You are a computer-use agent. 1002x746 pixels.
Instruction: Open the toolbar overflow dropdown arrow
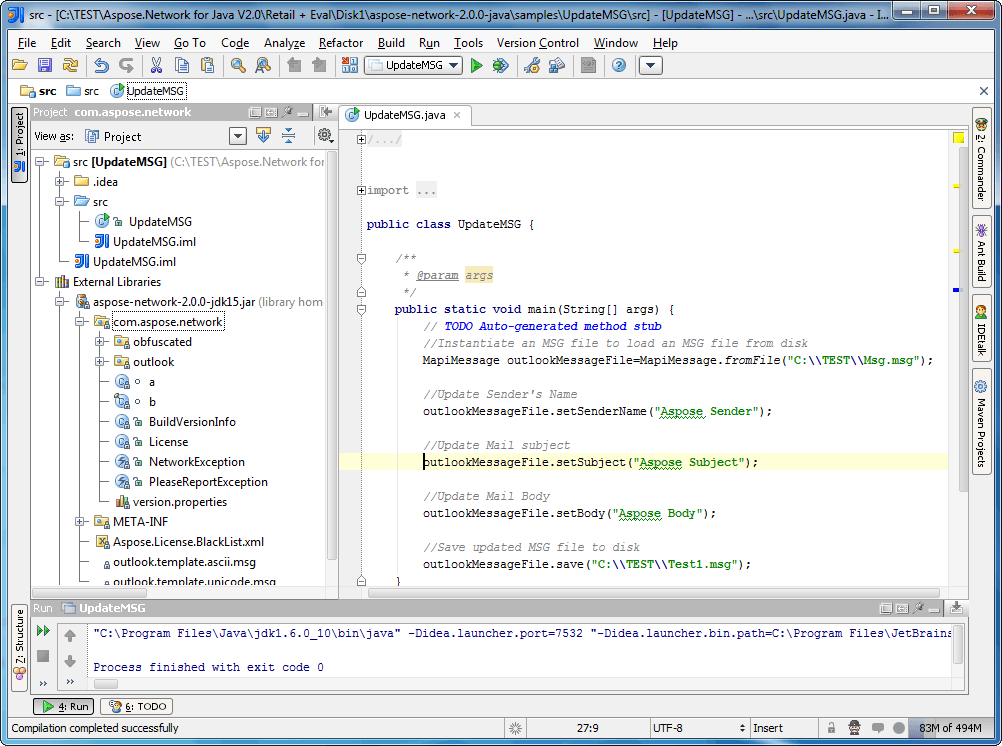click(x=651, y=65)
